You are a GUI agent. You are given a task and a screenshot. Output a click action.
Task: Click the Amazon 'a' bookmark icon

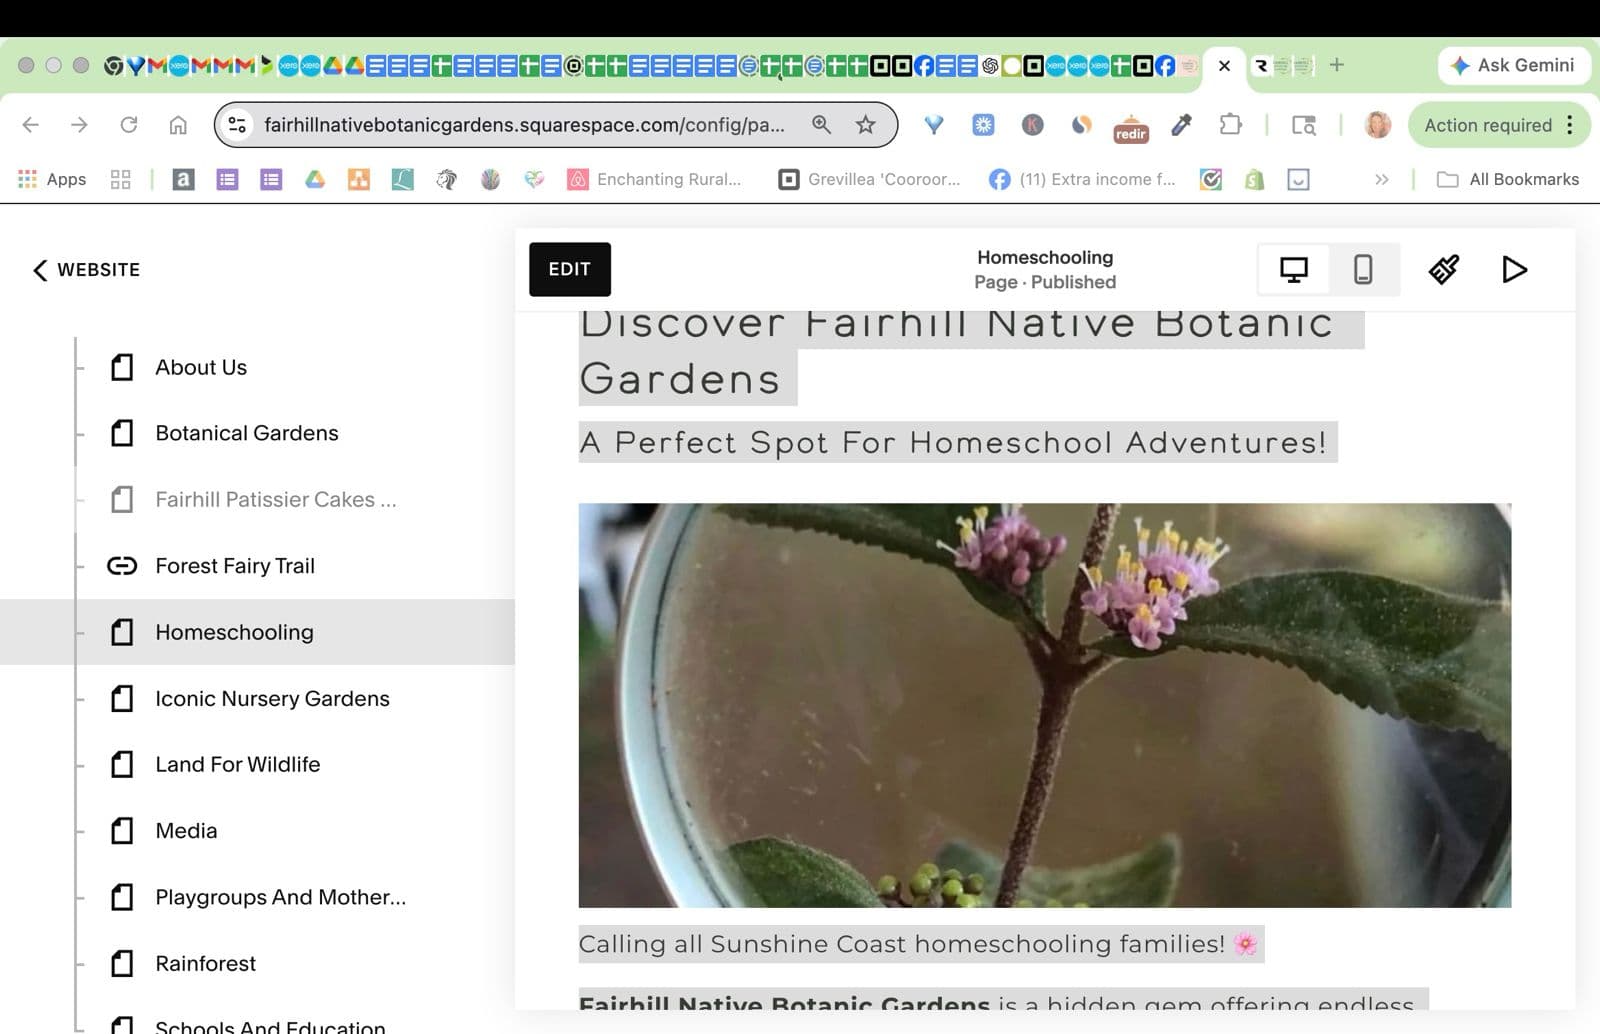pyautogui.click(x=183, y=179)
